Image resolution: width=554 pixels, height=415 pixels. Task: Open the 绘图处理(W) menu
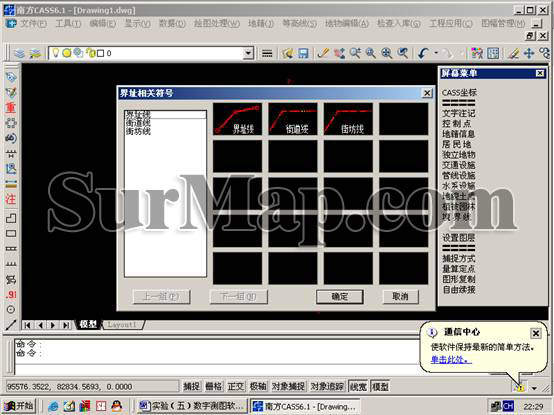pos(217,24)
